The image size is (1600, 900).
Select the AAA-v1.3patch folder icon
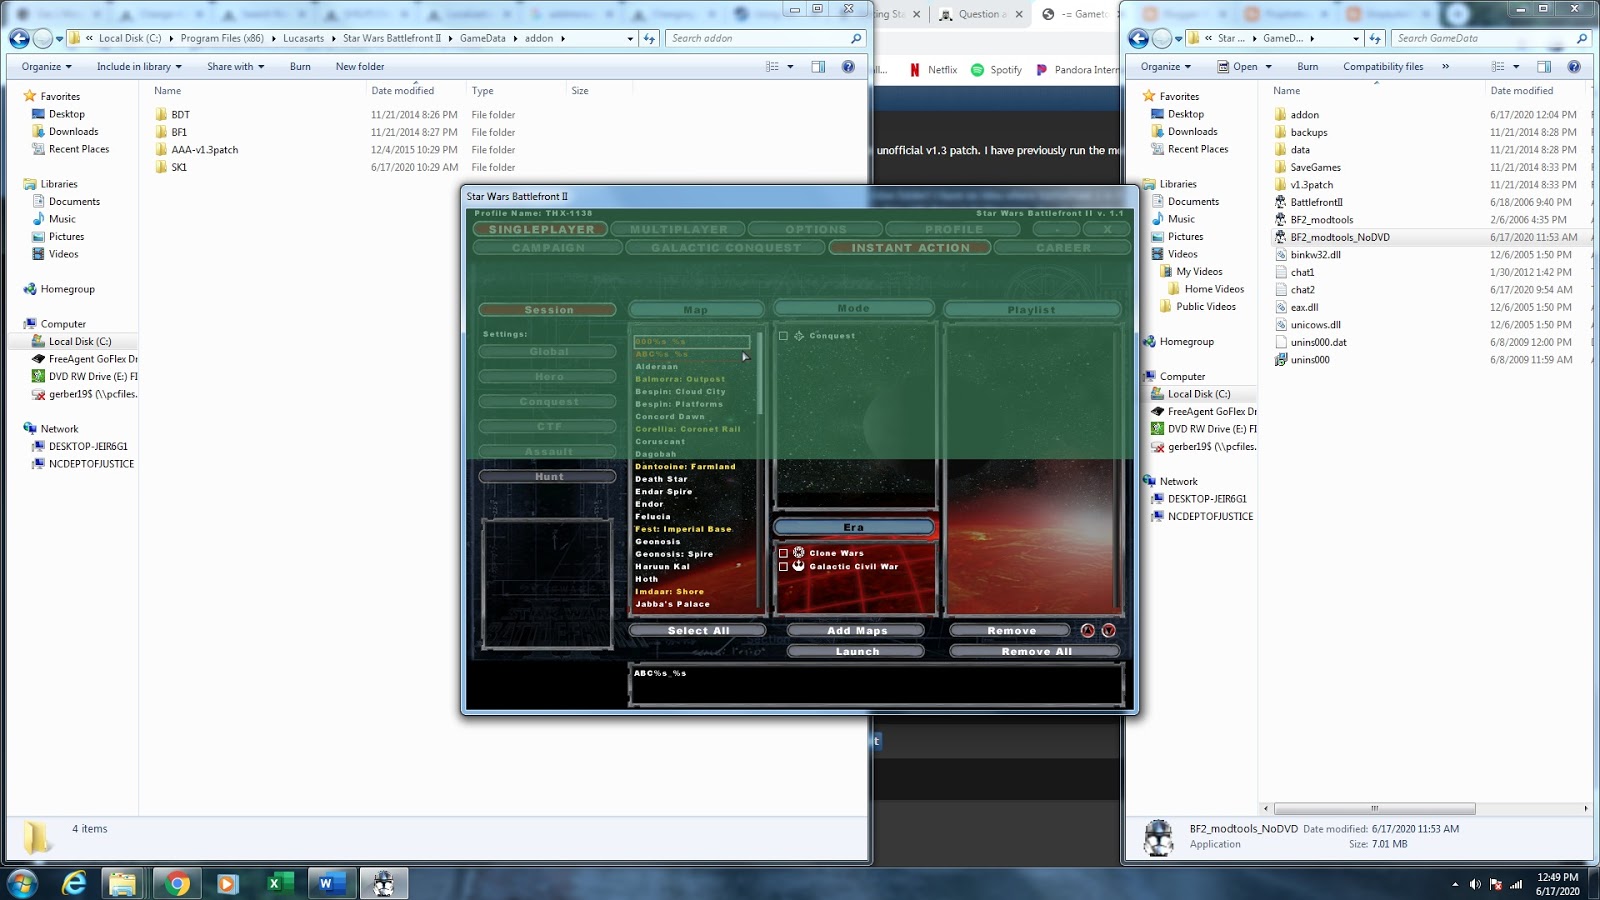tap(161, 150)
